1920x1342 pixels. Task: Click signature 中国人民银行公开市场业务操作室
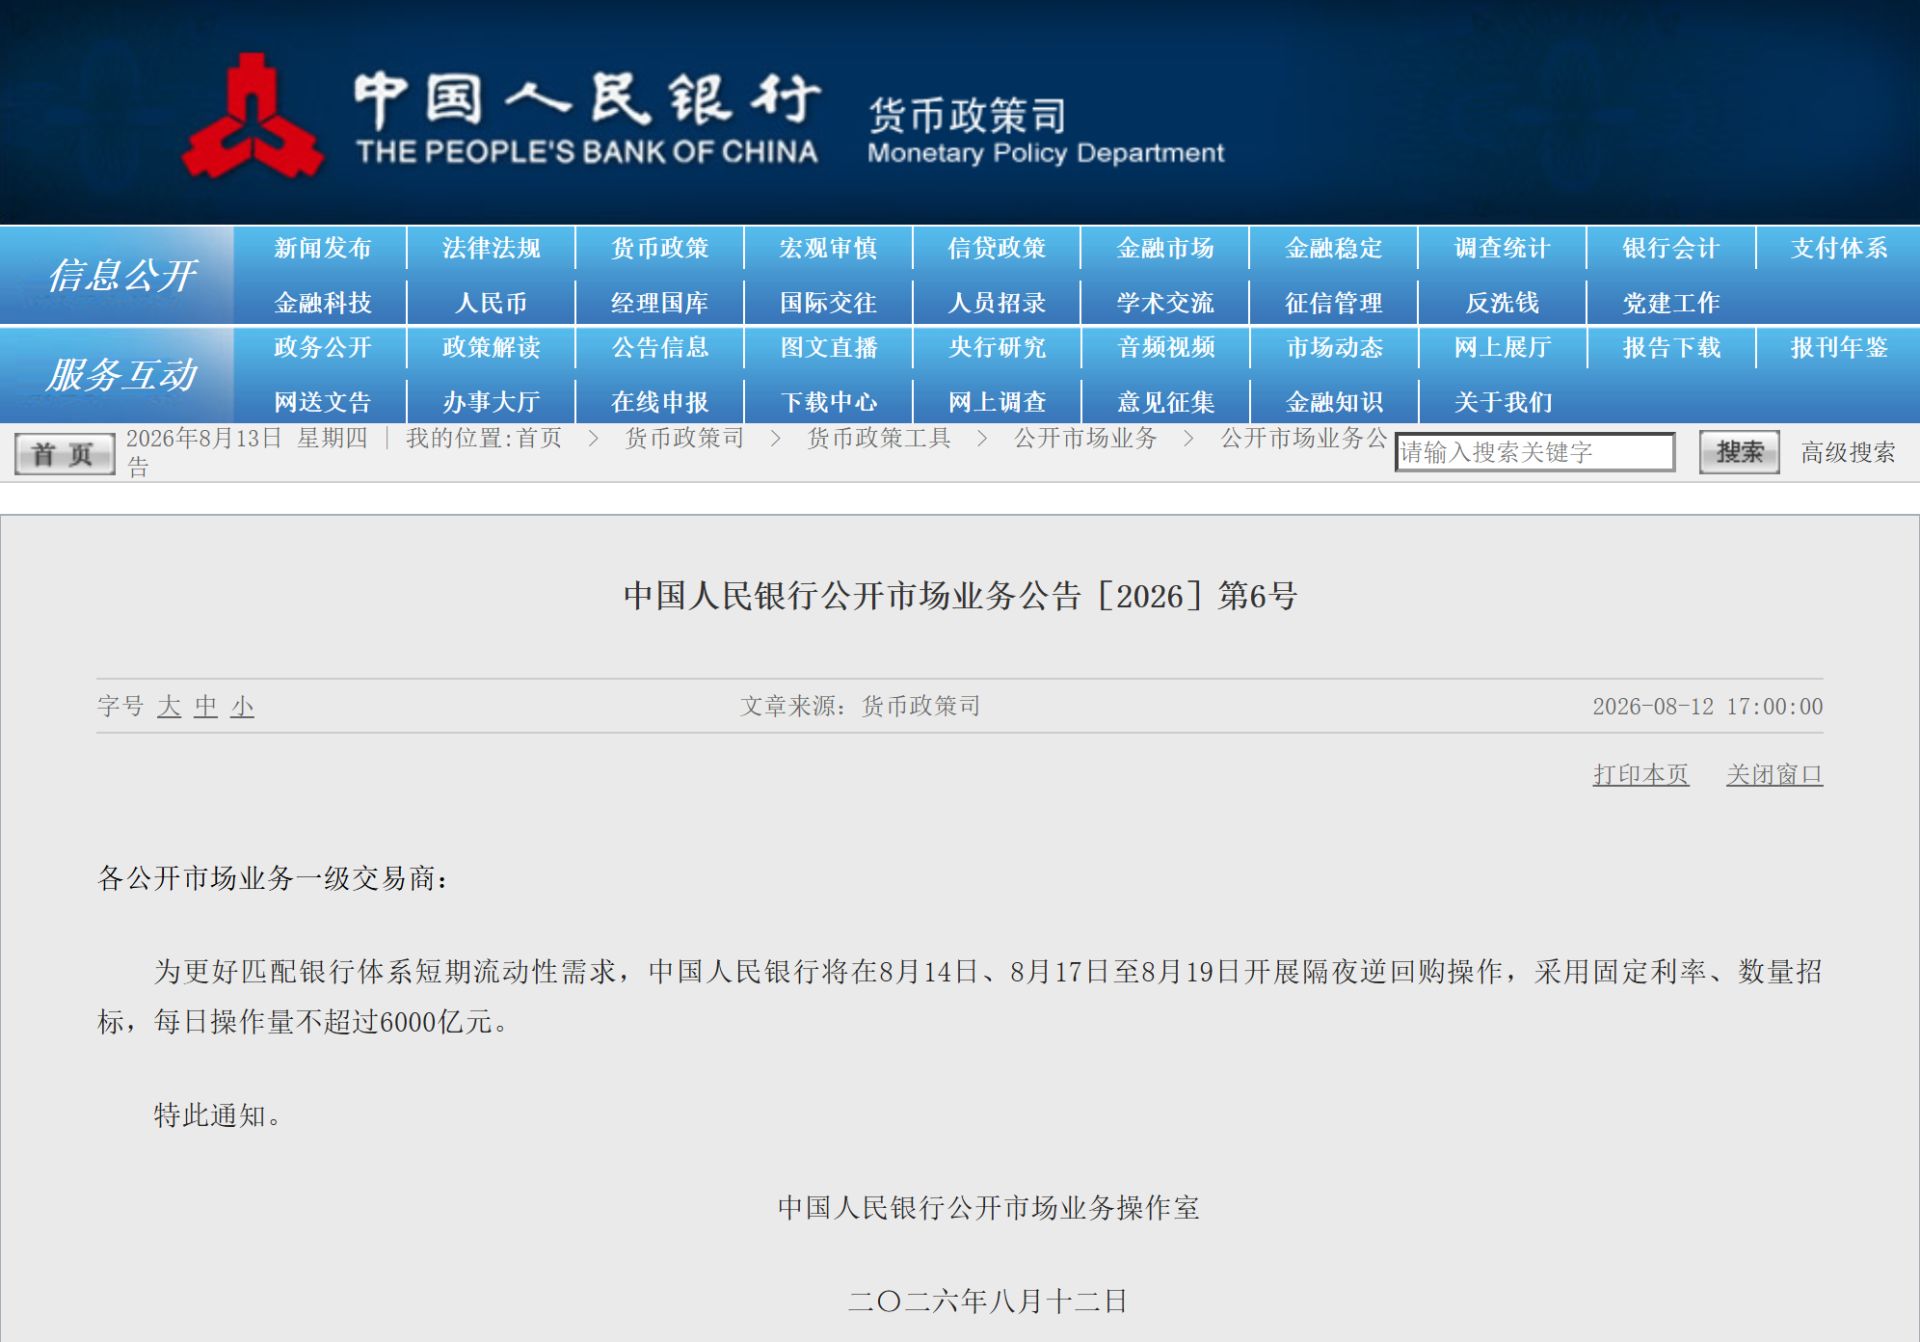(x=988, y=1208)
